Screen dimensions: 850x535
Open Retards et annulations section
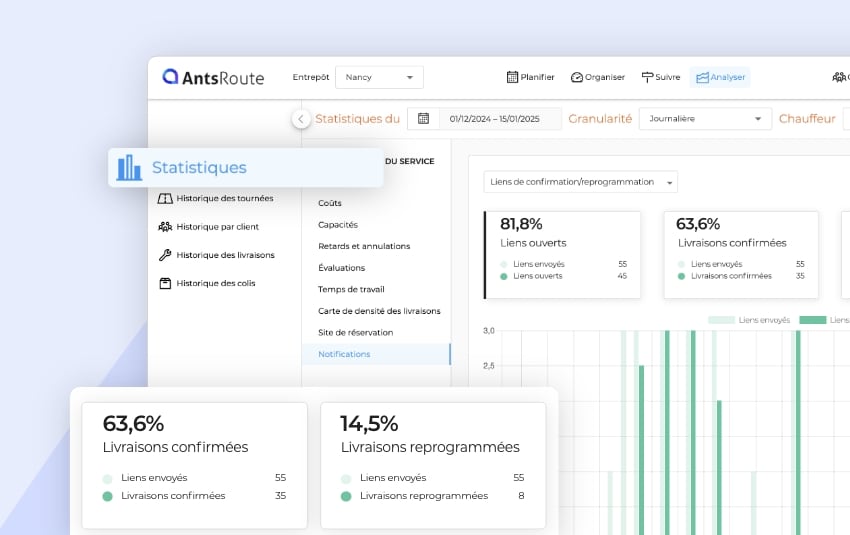coord(364,246)
